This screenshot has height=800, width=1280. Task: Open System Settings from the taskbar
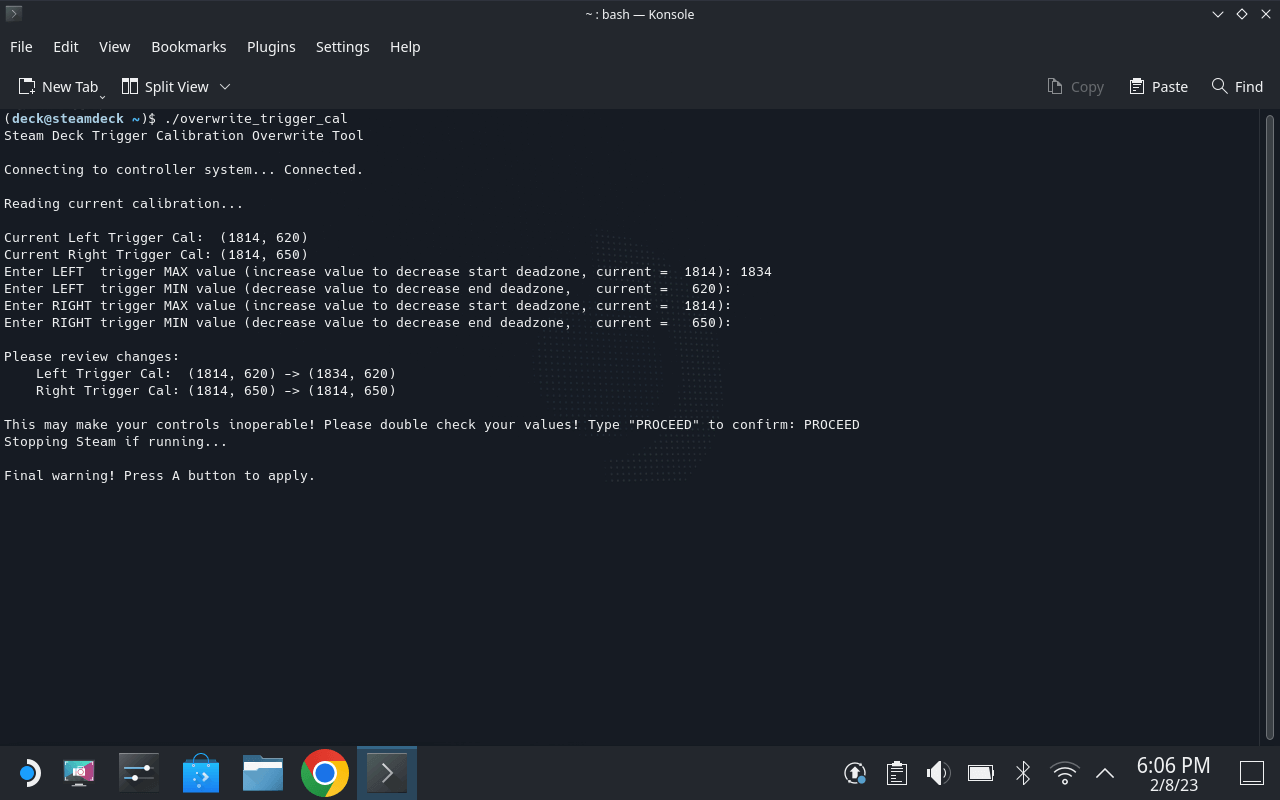pos(139,773)
